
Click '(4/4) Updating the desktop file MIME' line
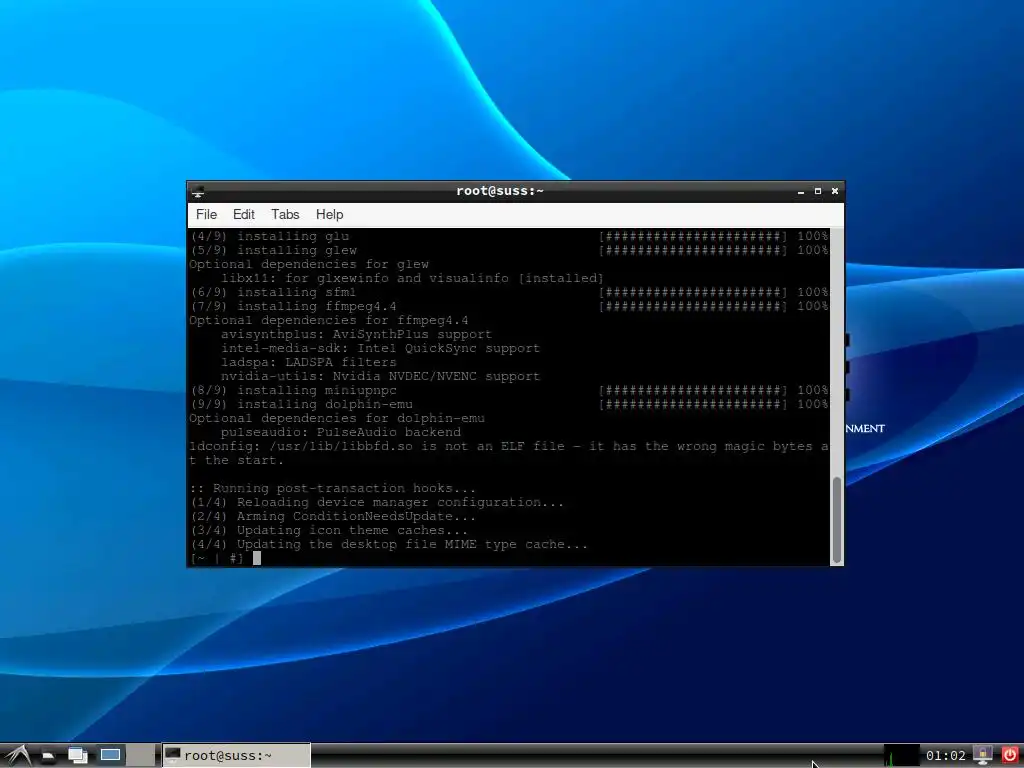(x=389, y=545)
